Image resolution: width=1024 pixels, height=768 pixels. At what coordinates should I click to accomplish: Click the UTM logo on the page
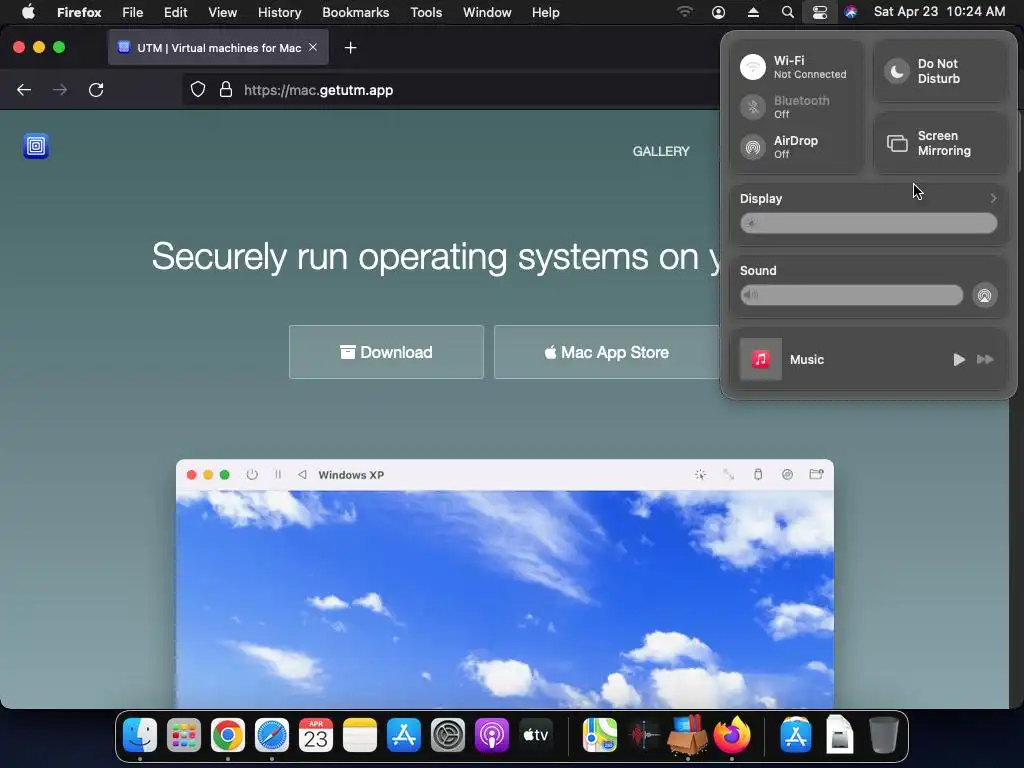[36, 146]
